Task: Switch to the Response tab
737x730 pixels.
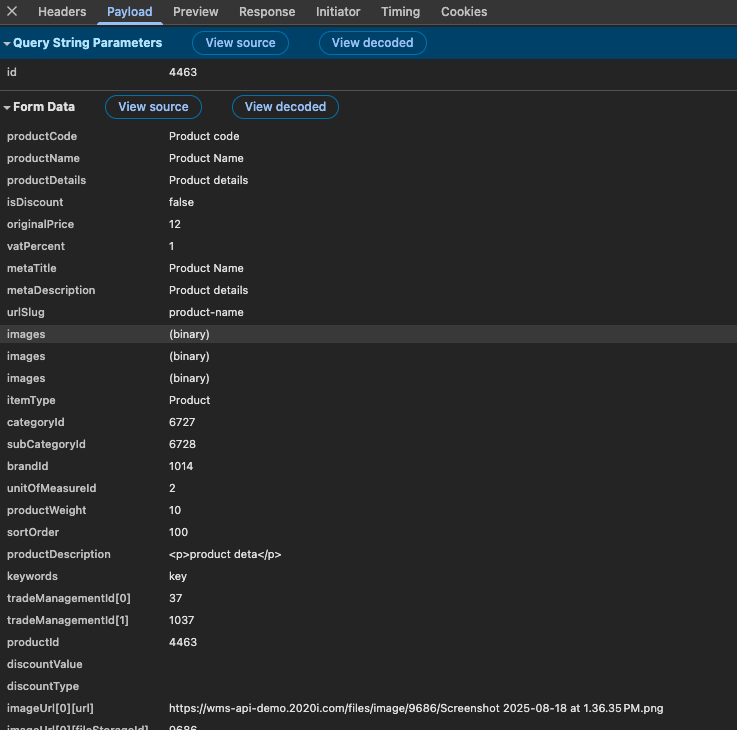Action: pos(267,12)
